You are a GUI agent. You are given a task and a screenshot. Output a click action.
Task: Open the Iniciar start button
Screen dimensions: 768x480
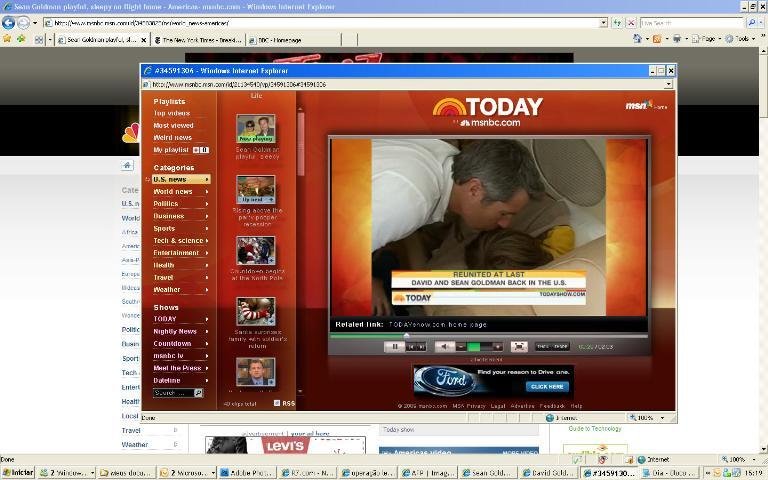[x=18, y=473]
